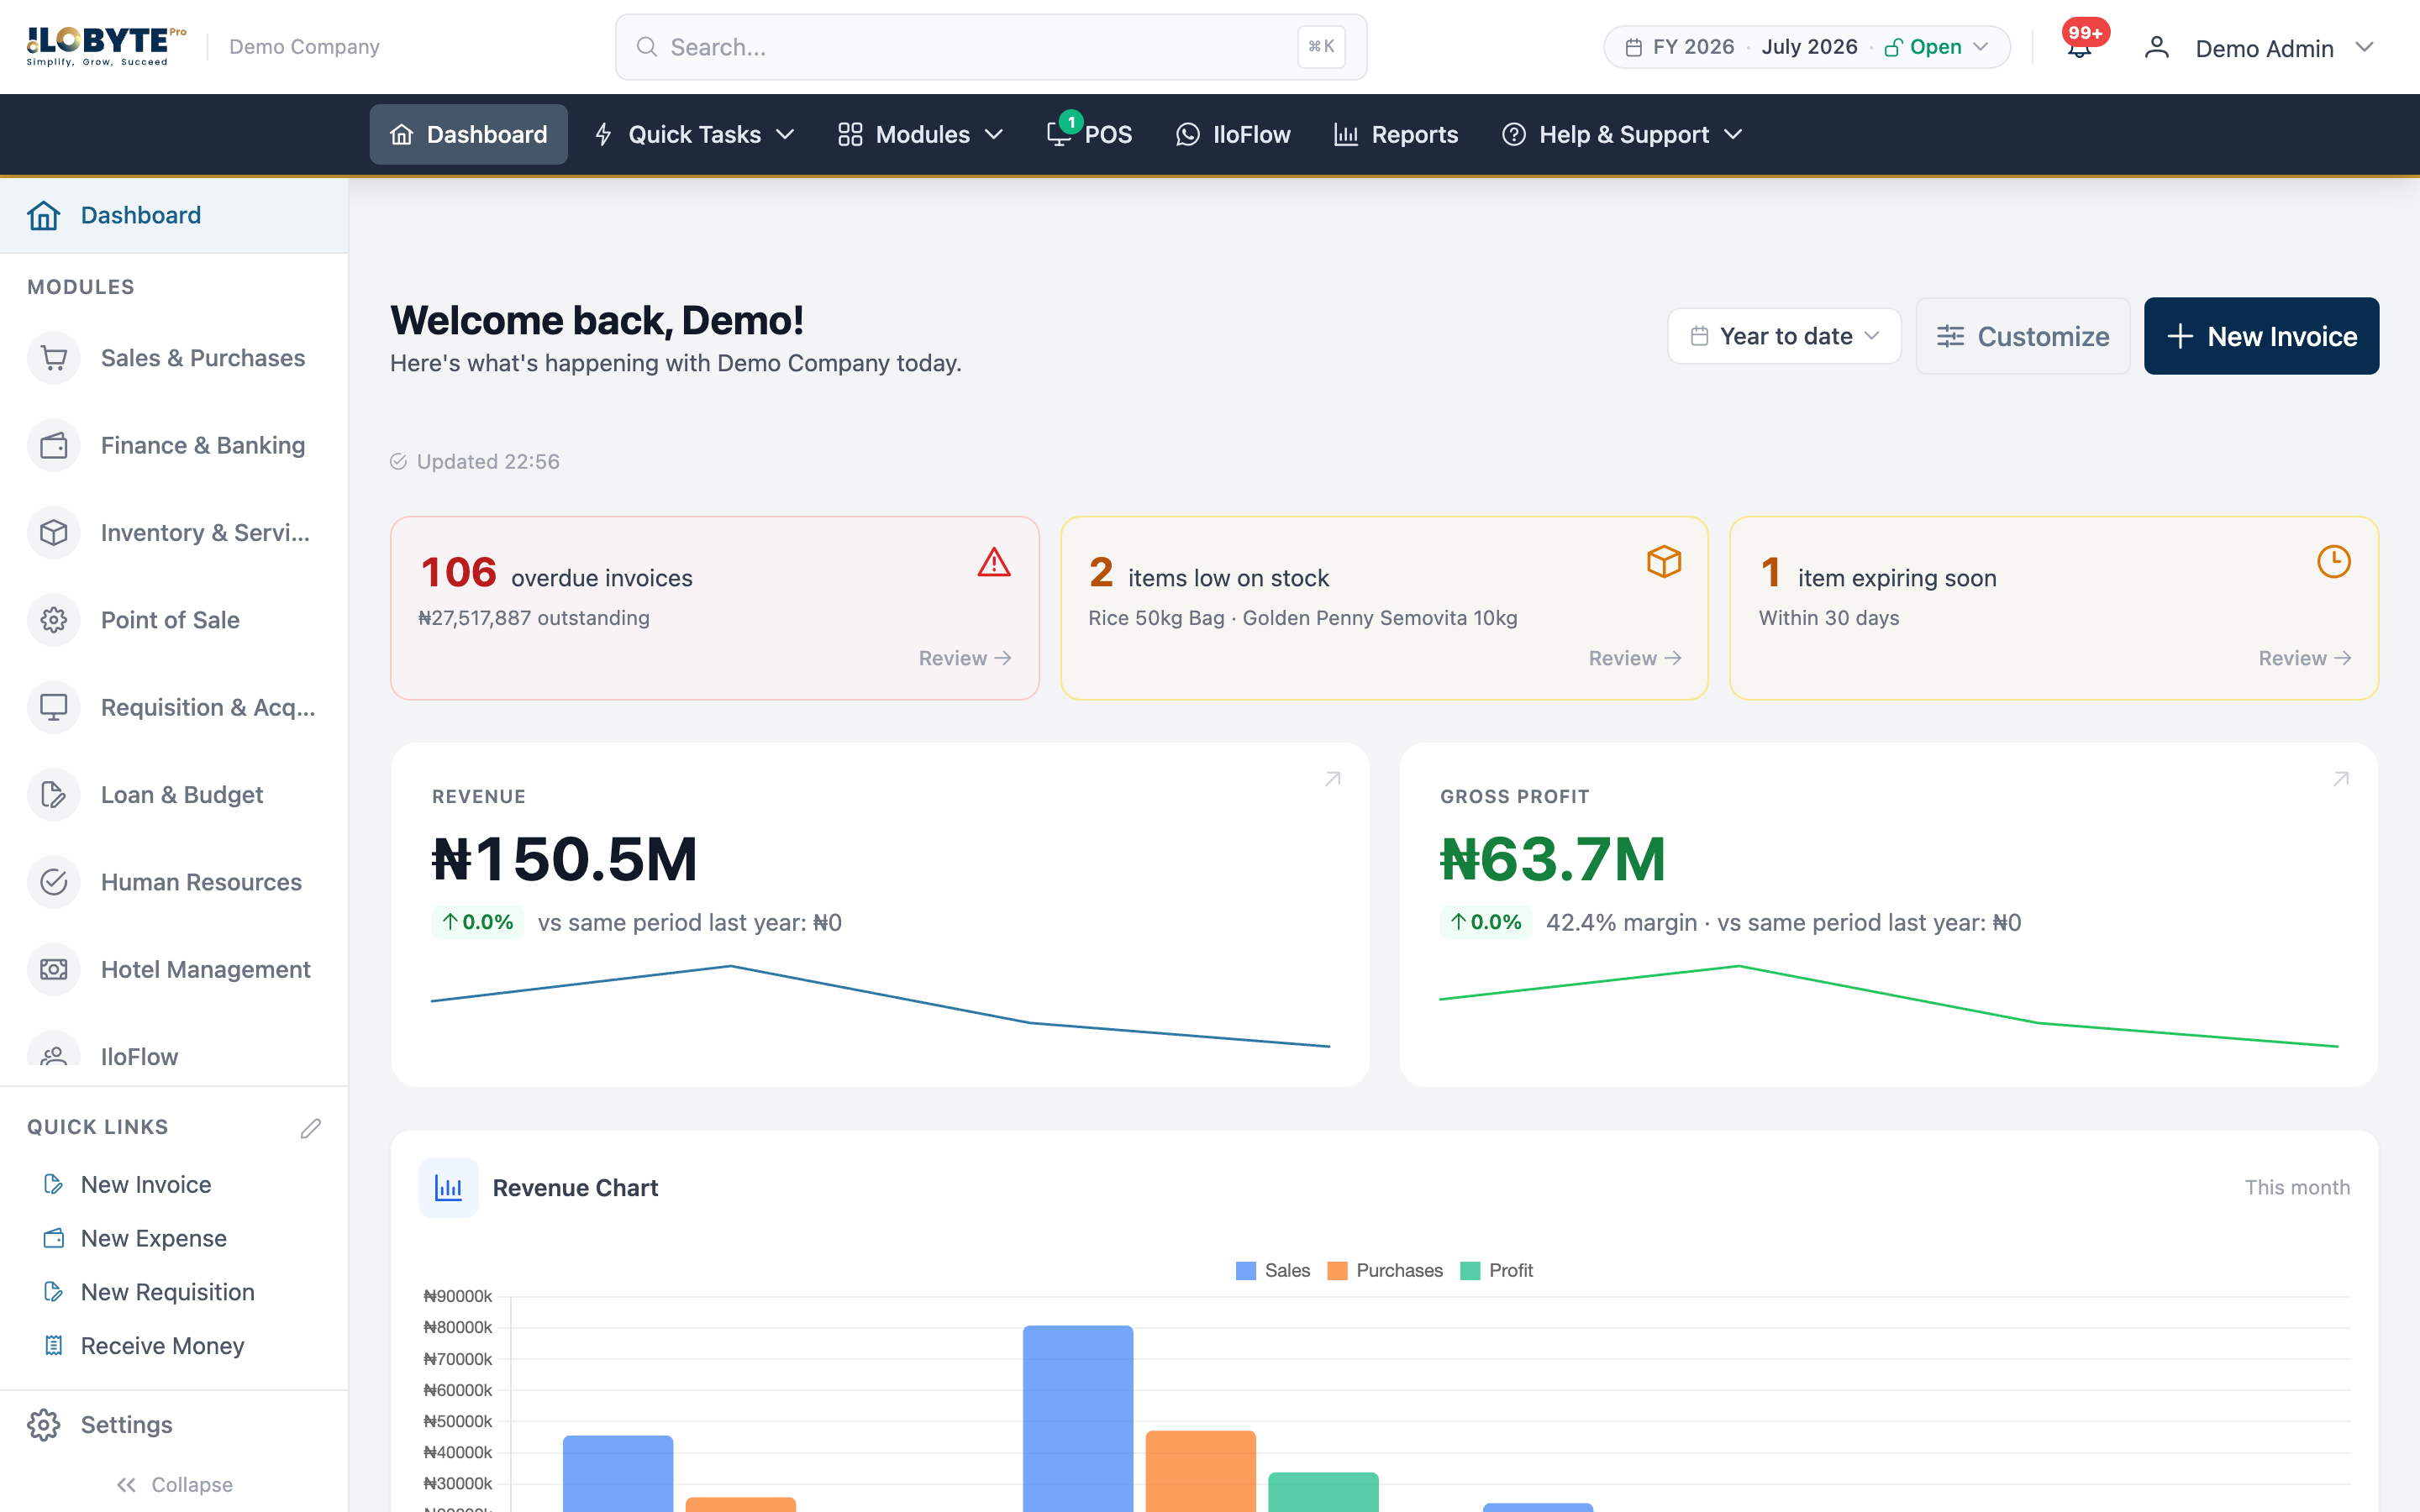2420x1512 pixels.
Task: Click the user profile avatar icon
Action: (x=2156, y=47)
